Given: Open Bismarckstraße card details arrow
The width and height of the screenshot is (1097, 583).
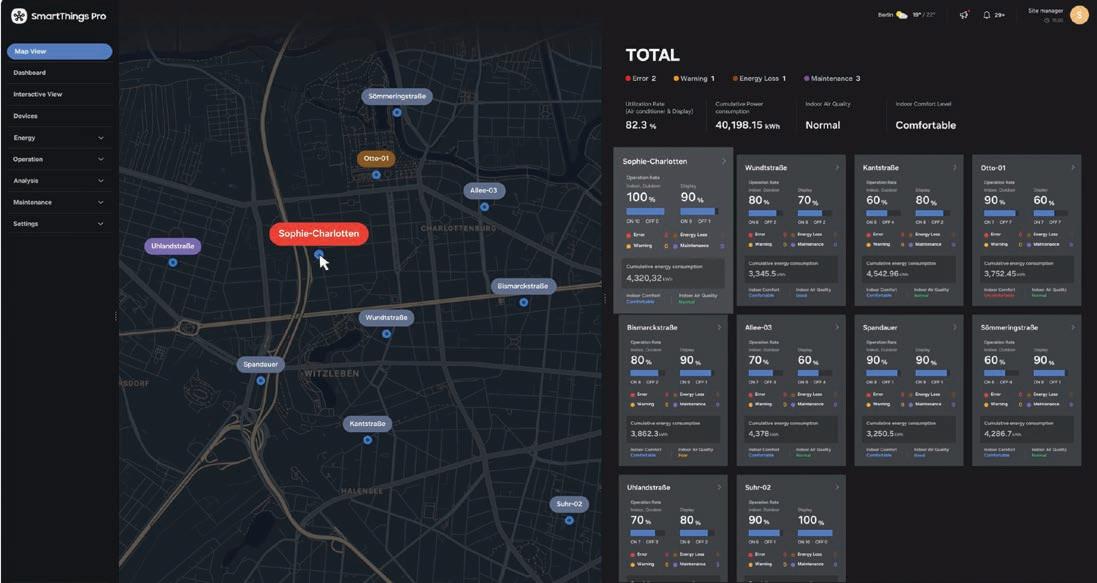Looking at the screenshot, I should (719, 328).
